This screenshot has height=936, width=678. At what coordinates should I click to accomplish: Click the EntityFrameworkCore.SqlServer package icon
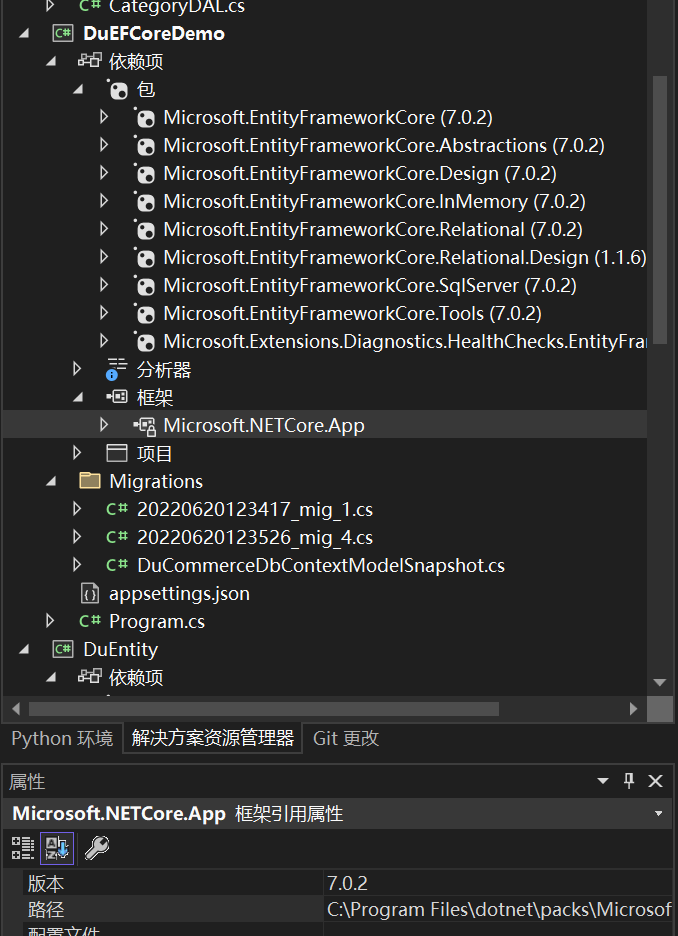145,285
